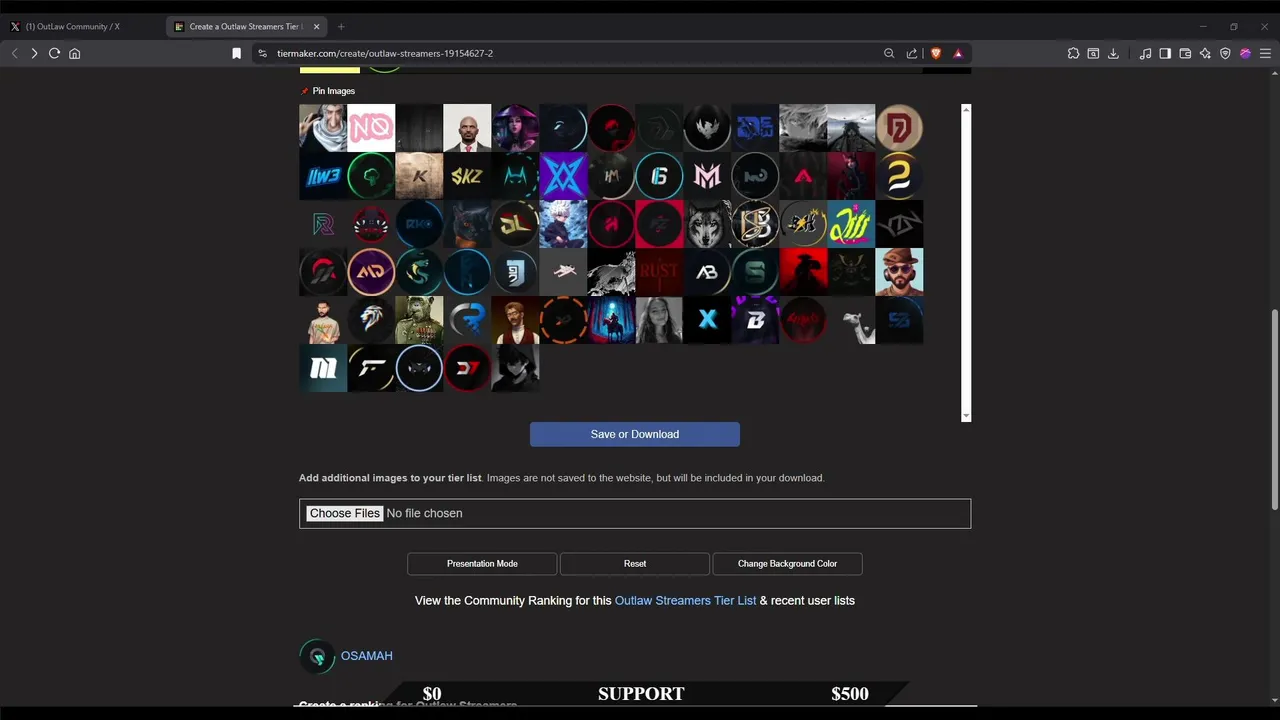Click the image pool scrollbar down arrow
The image size is (1280, 720).
click(x=966, y=416)
